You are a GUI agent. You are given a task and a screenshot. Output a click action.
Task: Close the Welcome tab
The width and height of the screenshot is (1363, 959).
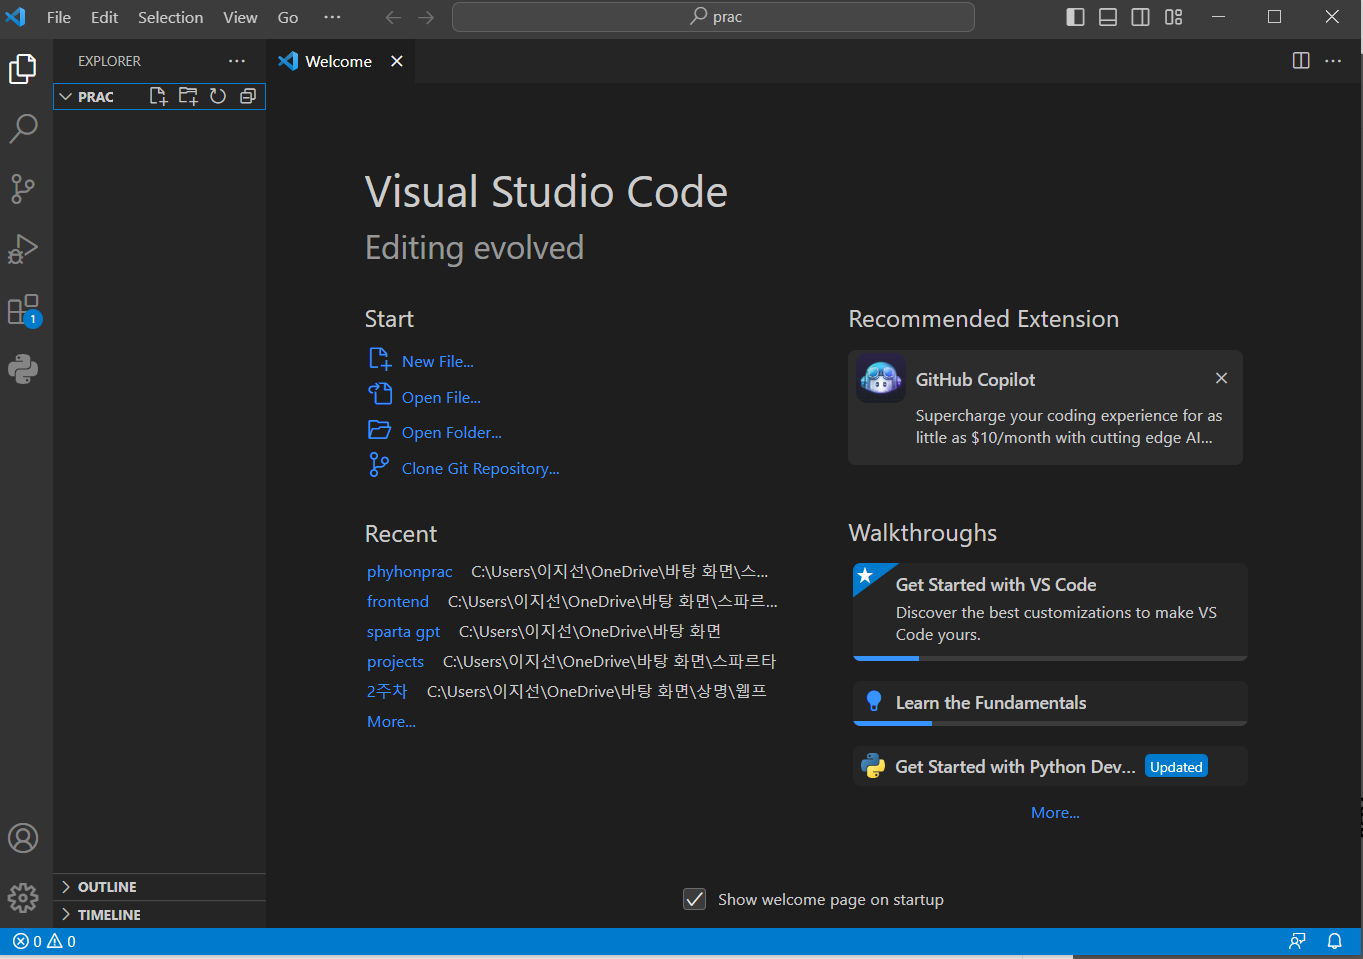397,61
